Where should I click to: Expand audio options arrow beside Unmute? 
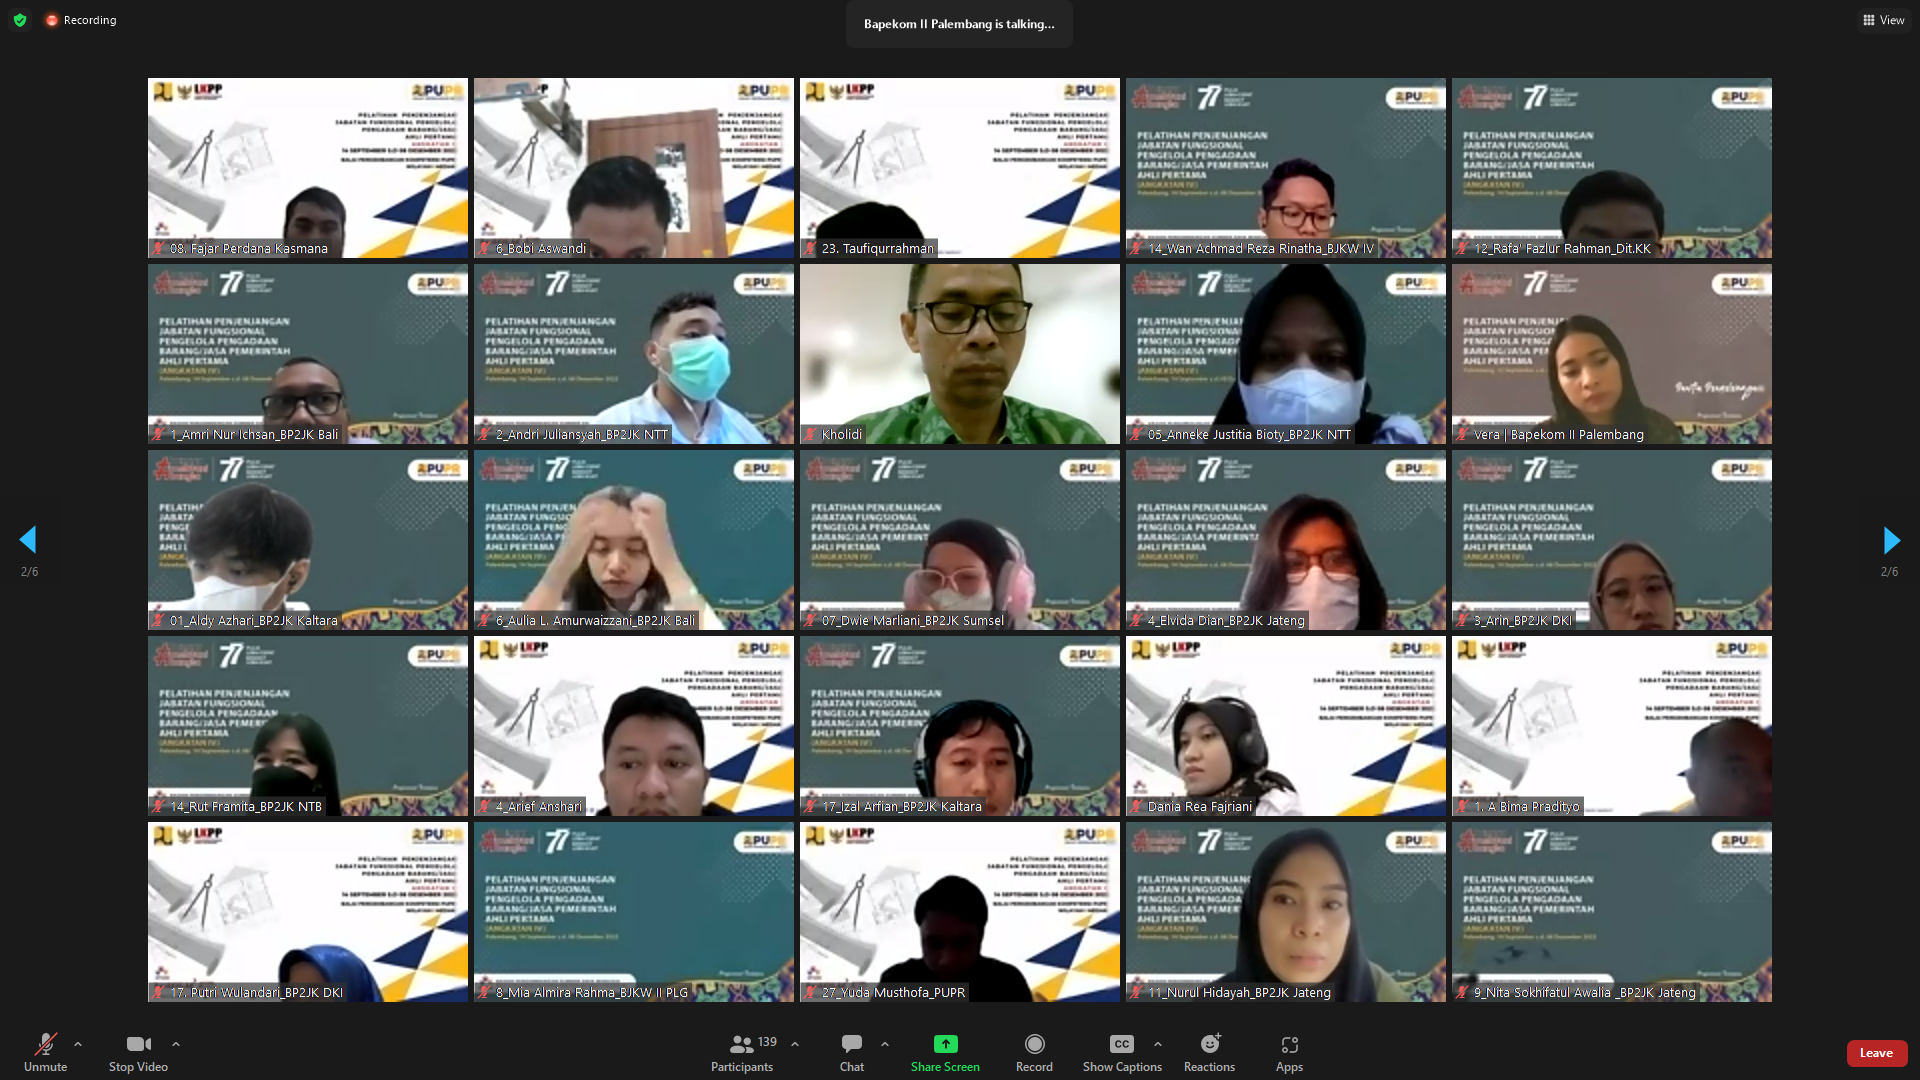pyautogui.click(x=78, y=1044)
